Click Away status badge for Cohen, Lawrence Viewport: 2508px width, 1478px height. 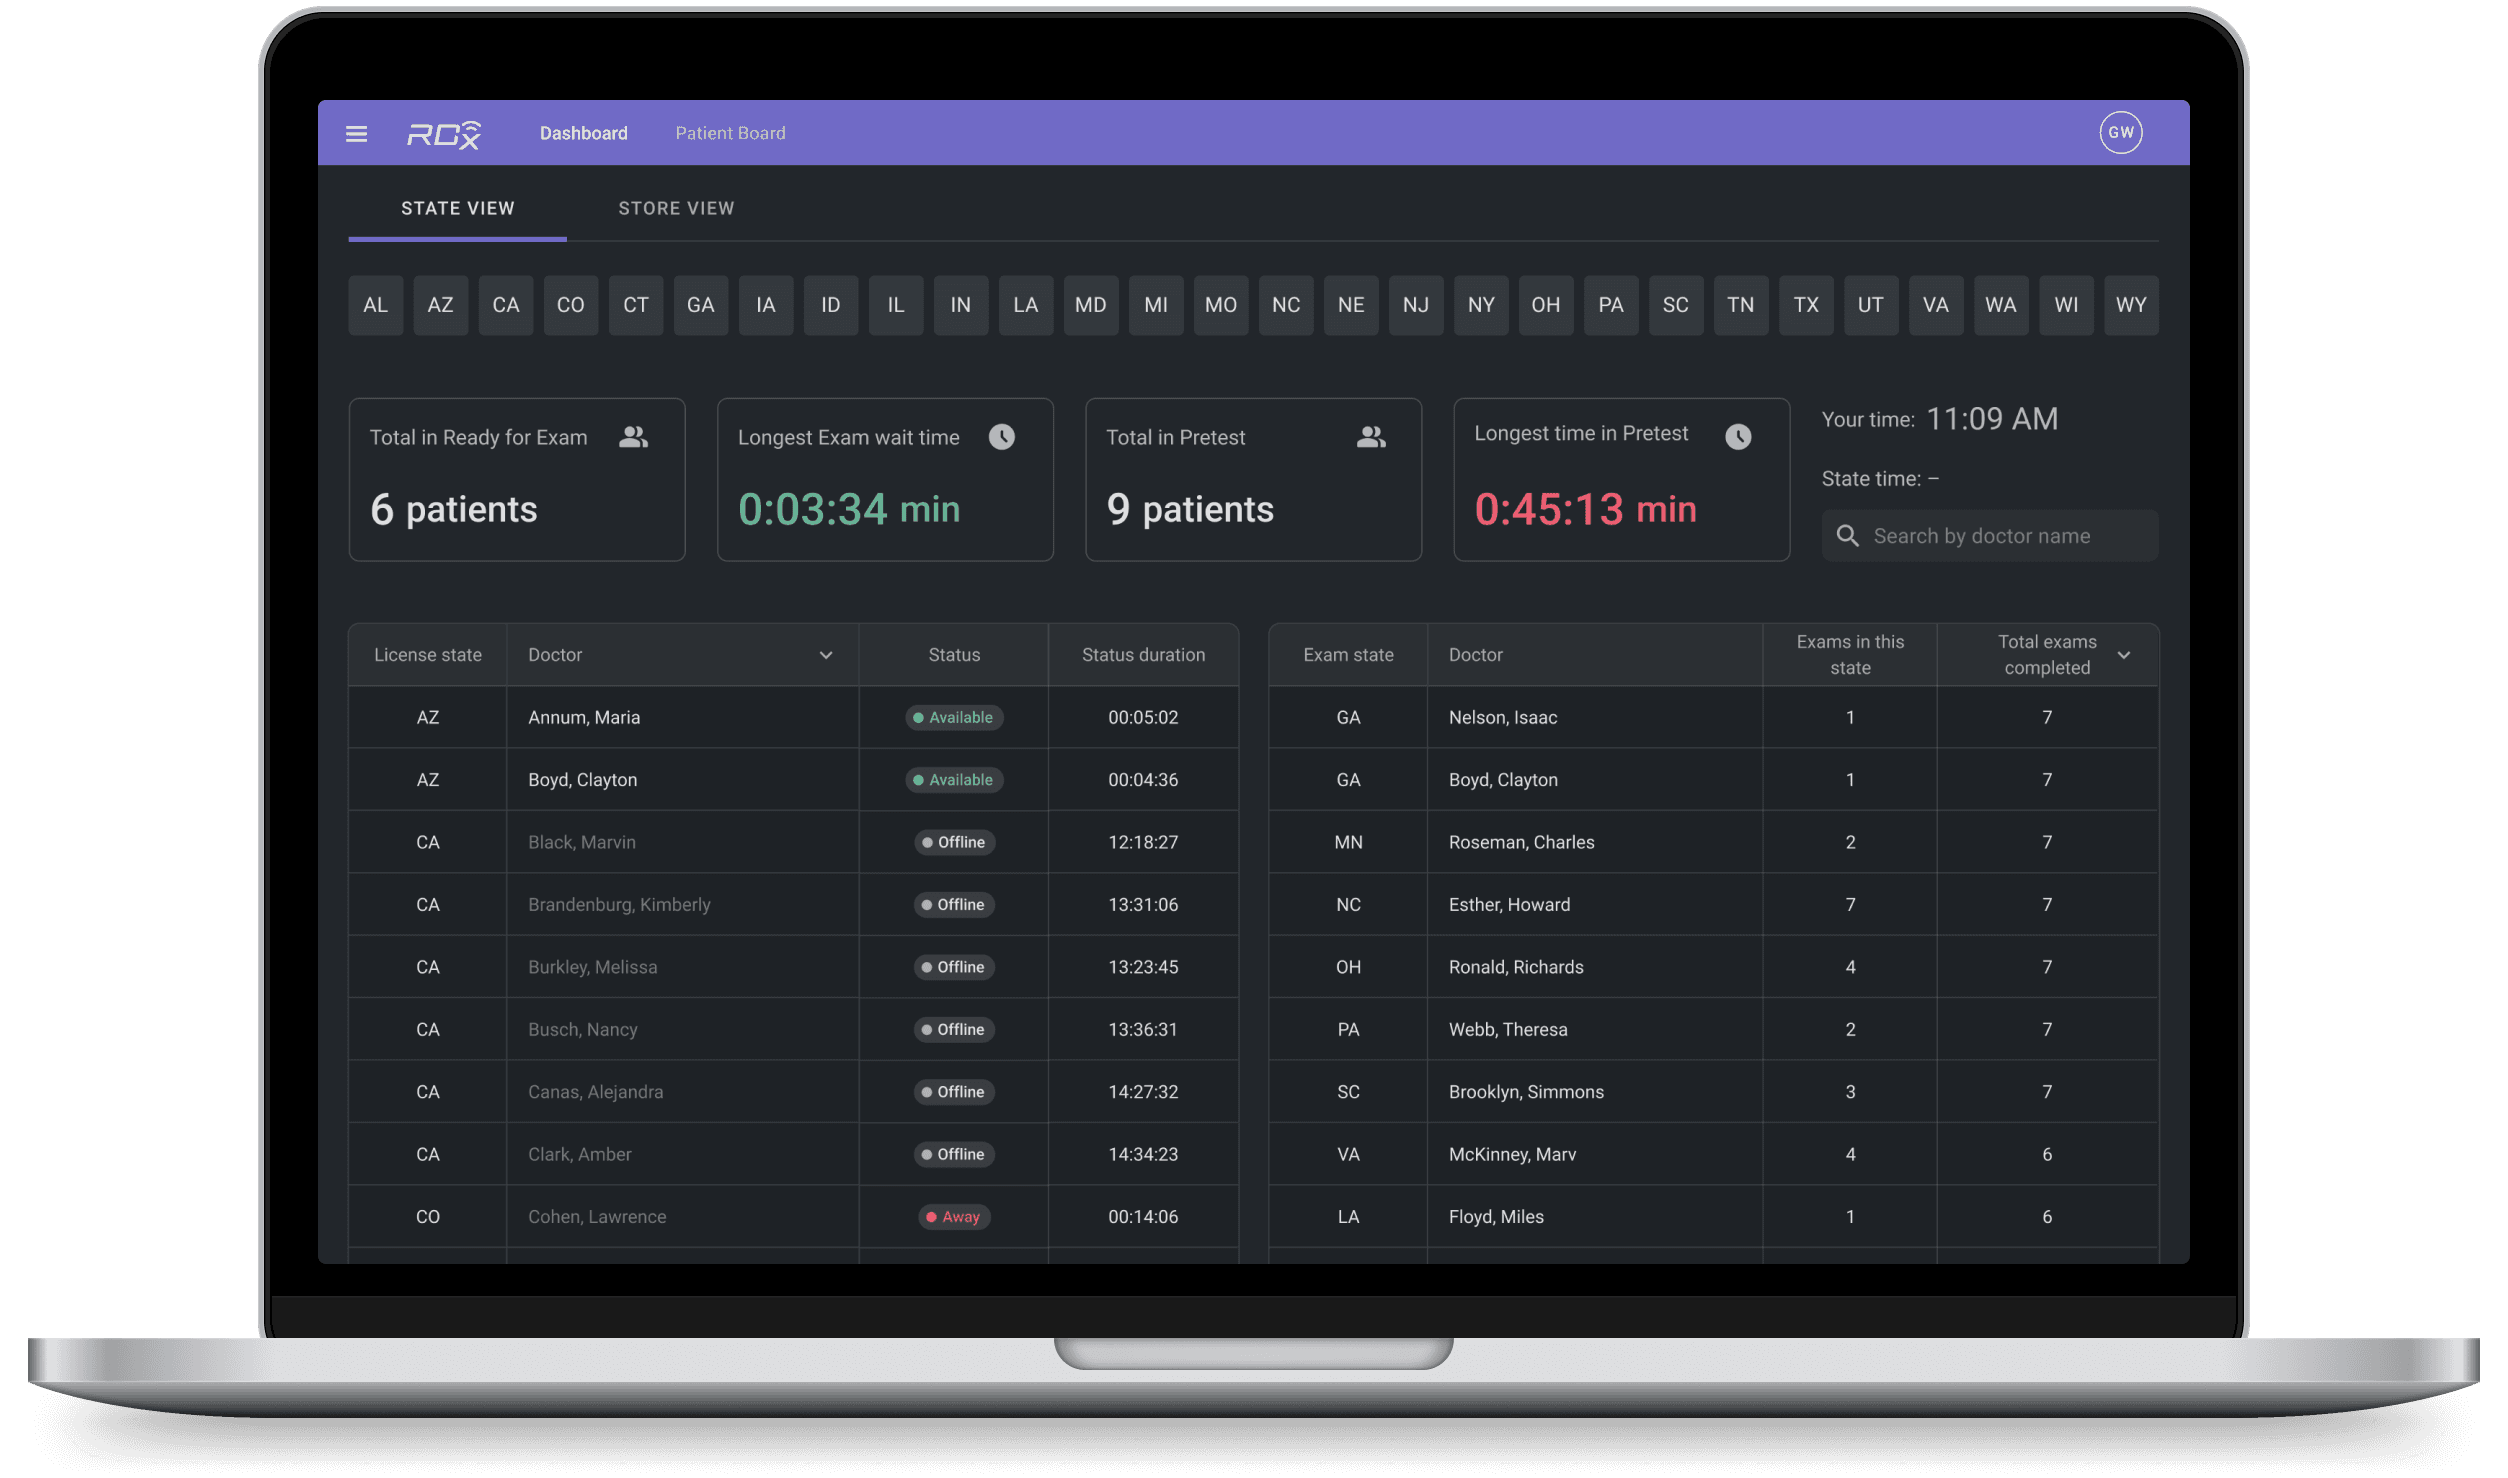954,1217
